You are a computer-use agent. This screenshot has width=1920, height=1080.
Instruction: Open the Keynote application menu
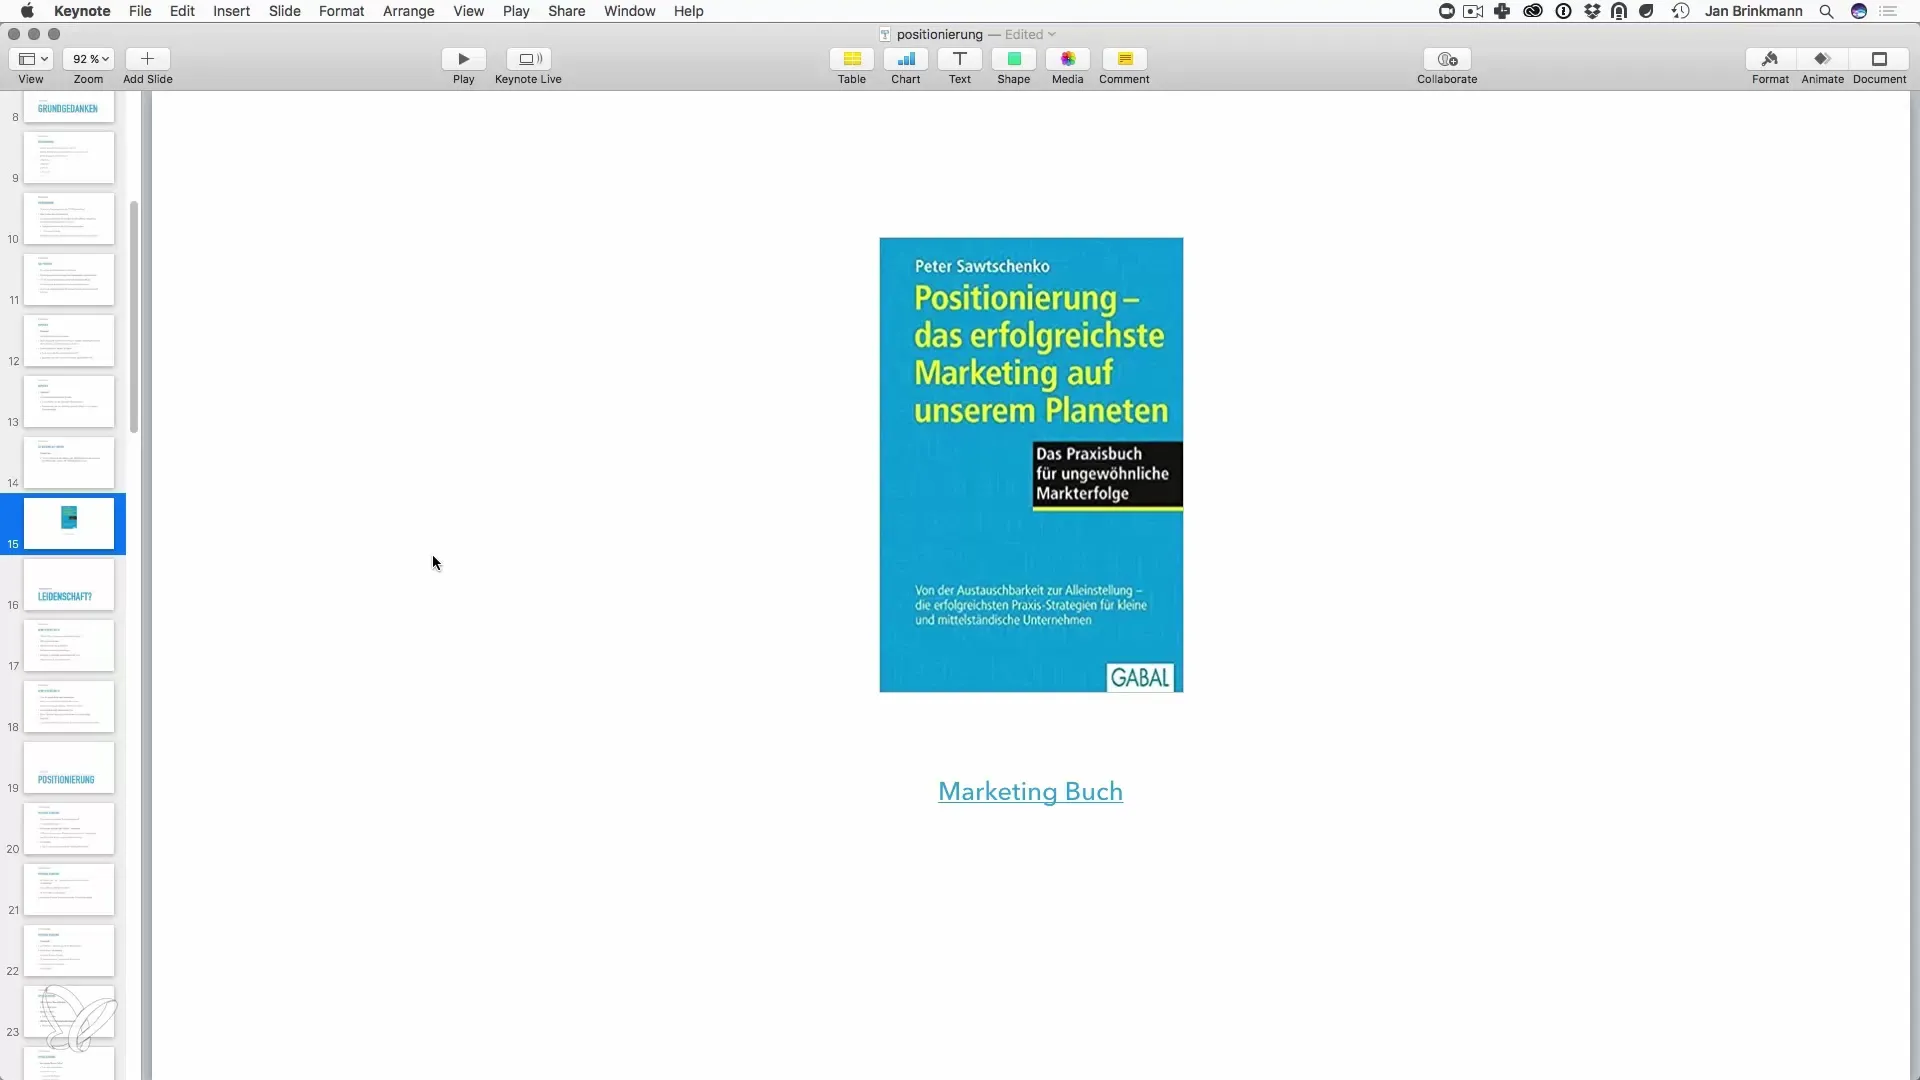coord(82,11)
